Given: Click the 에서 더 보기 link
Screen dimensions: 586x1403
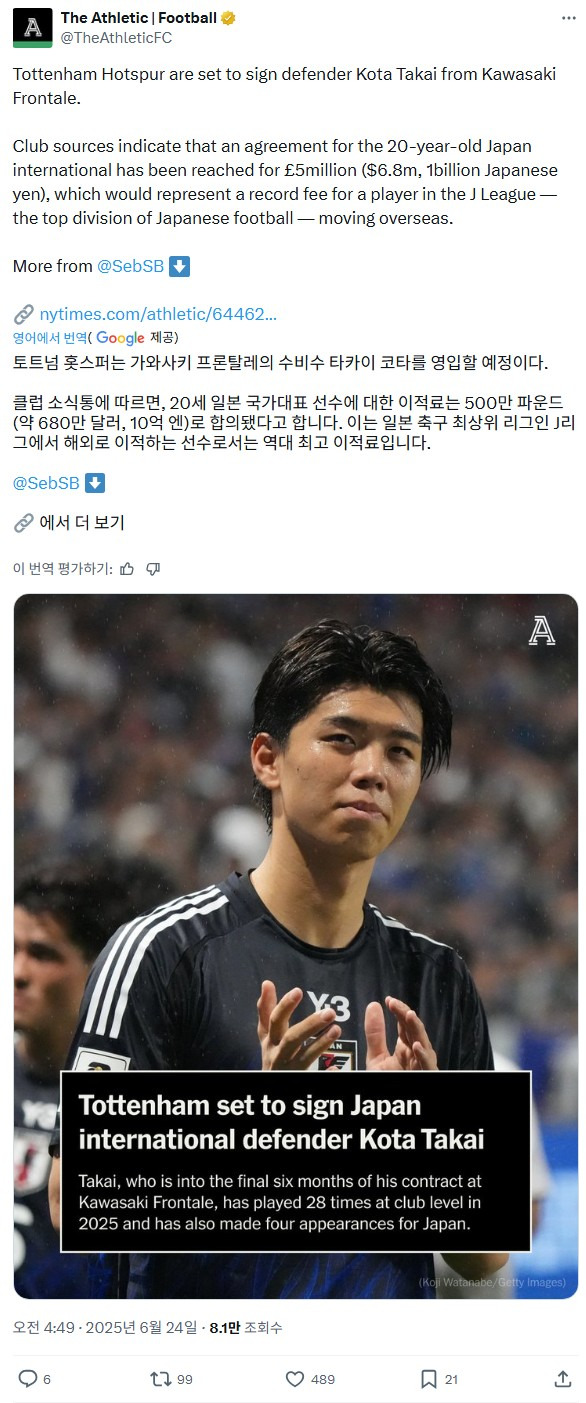Looking at the screenshot, I should pyautogui.click(x=82, y=522).
